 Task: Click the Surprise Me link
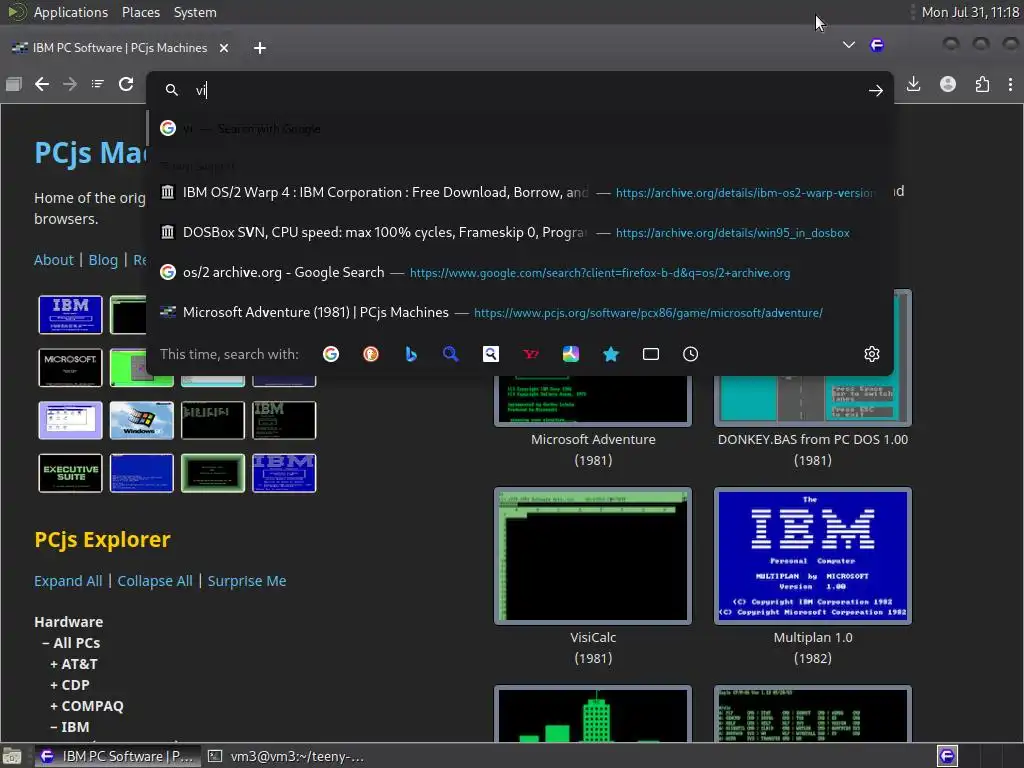click(x=247, y=581)
